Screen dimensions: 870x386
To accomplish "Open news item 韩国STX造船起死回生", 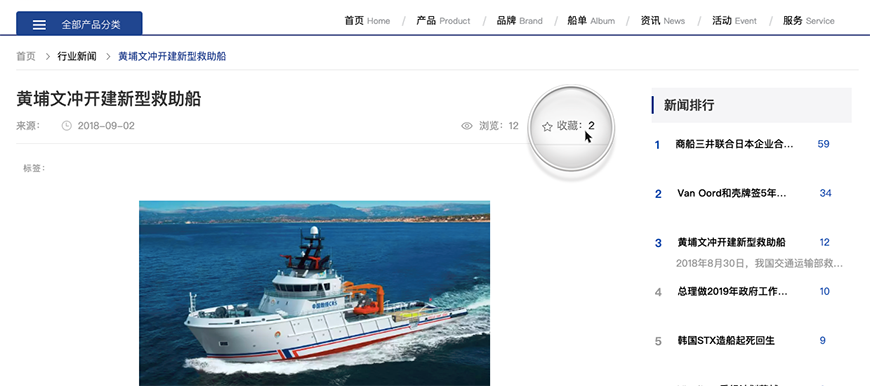I will 726,341.
